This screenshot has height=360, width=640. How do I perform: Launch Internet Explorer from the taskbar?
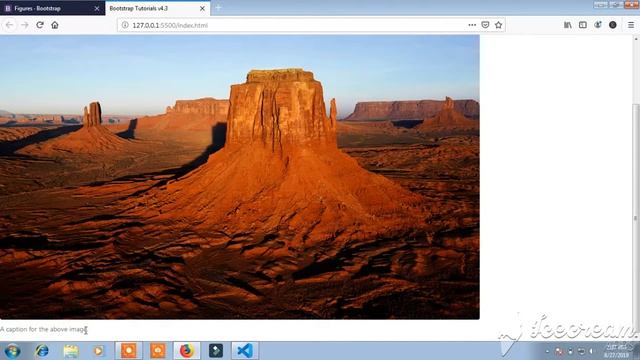coord(42,351)
